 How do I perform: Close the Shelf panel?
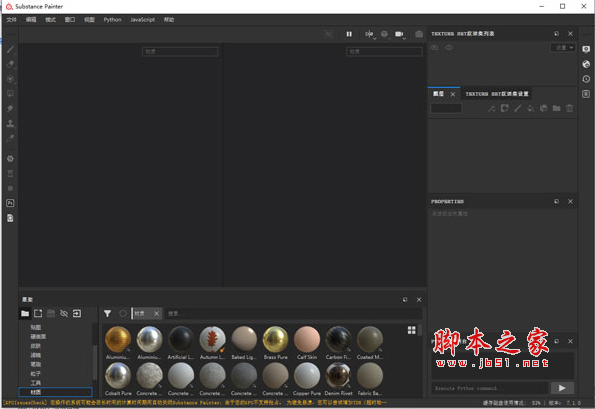[x=419, y=300]
